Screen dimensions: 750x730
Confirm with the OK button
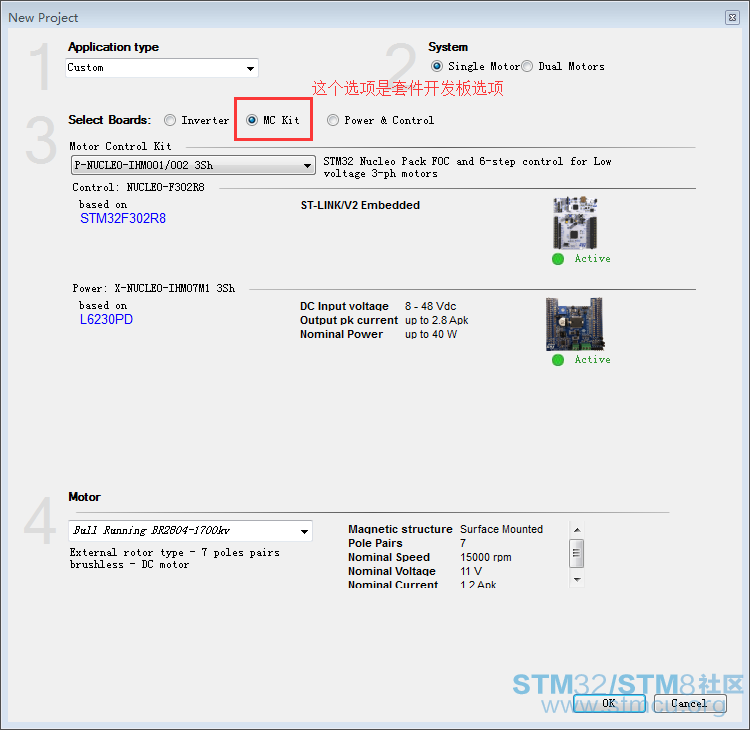tap(609, 703)
